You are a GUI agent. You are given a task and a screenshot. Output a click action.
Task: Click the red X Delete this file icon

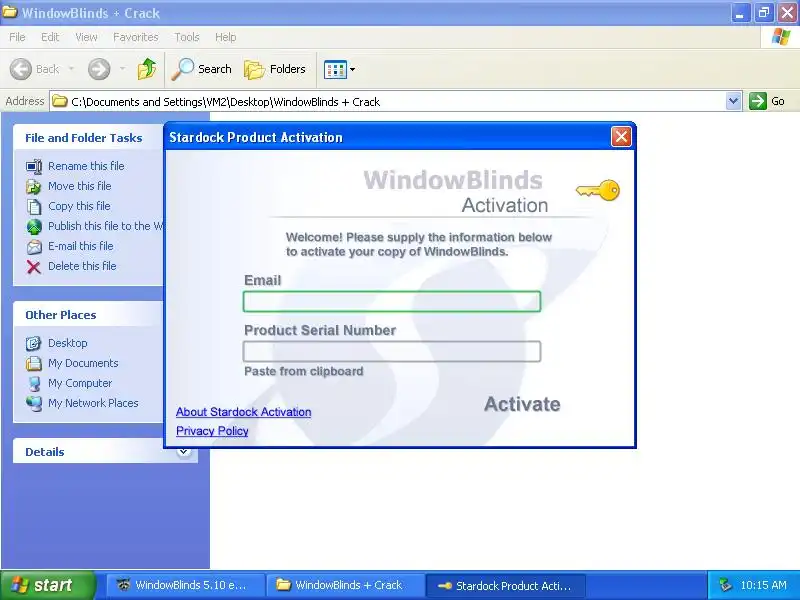click(34, 266)
